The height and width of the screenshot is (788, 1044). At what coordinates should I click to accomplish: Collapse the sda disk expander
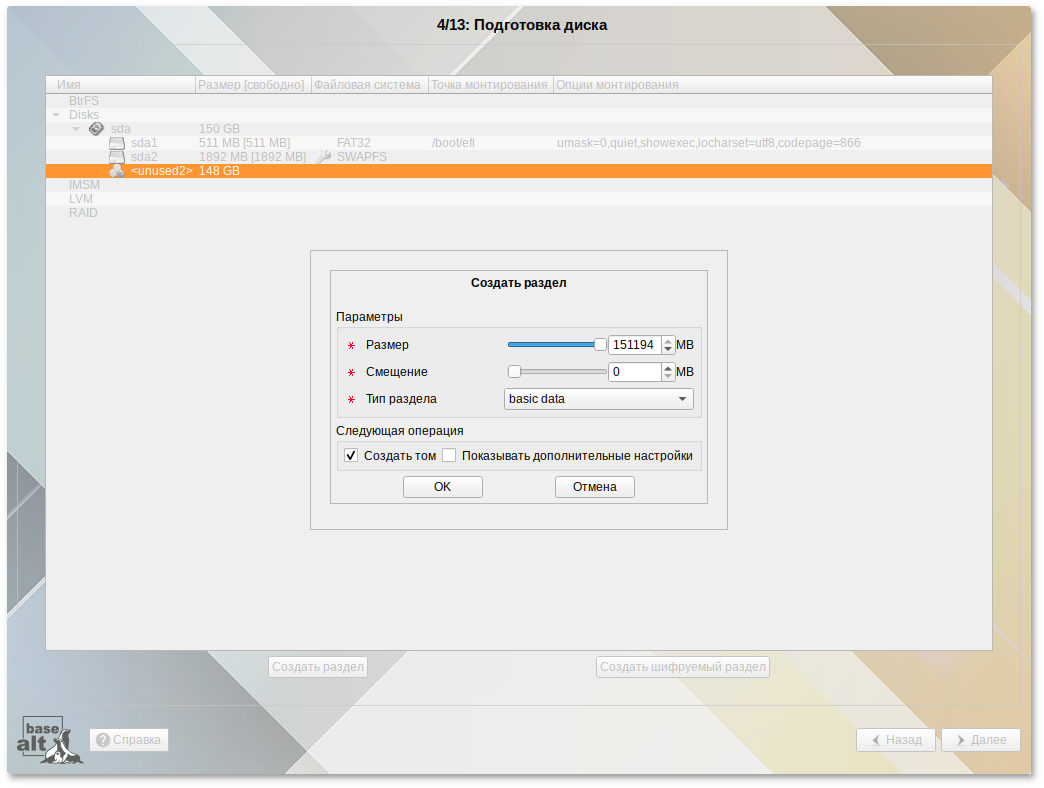coord(76,127)
